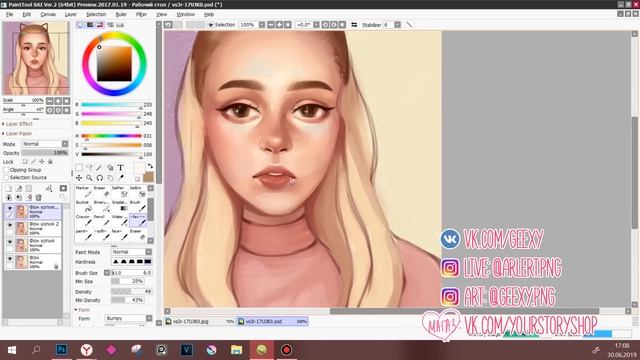The image size is (640, 360).
Task: Choose the Crayon brush
Action: [x=84, y=220]
